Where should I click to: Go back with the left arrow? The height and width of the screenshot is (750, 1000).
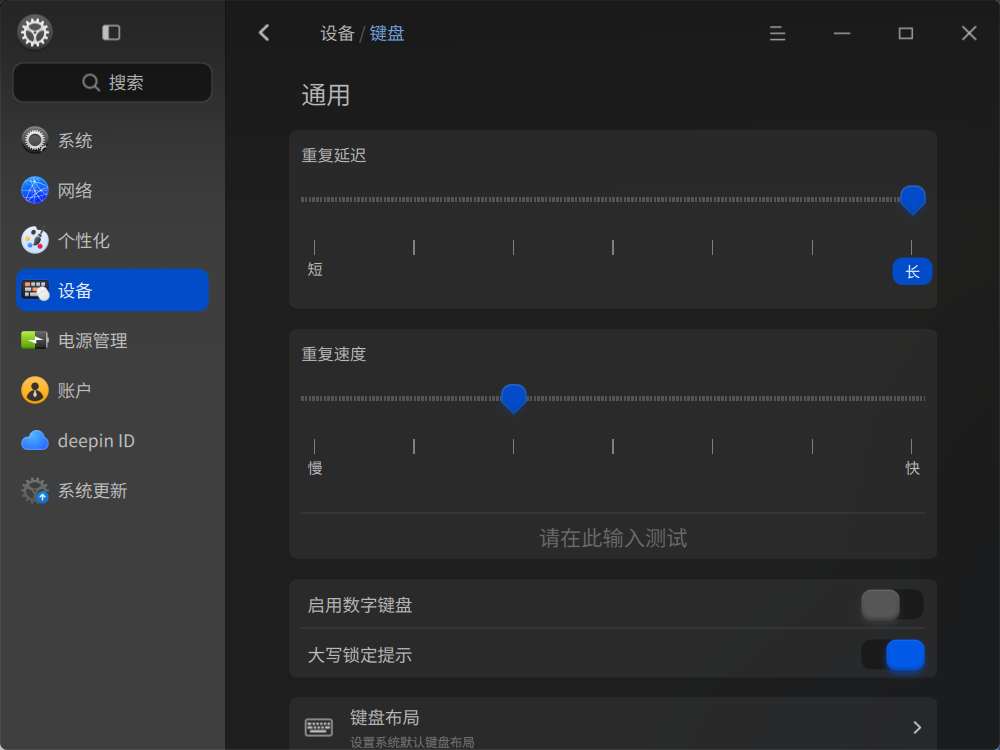[x=264, y=33]
